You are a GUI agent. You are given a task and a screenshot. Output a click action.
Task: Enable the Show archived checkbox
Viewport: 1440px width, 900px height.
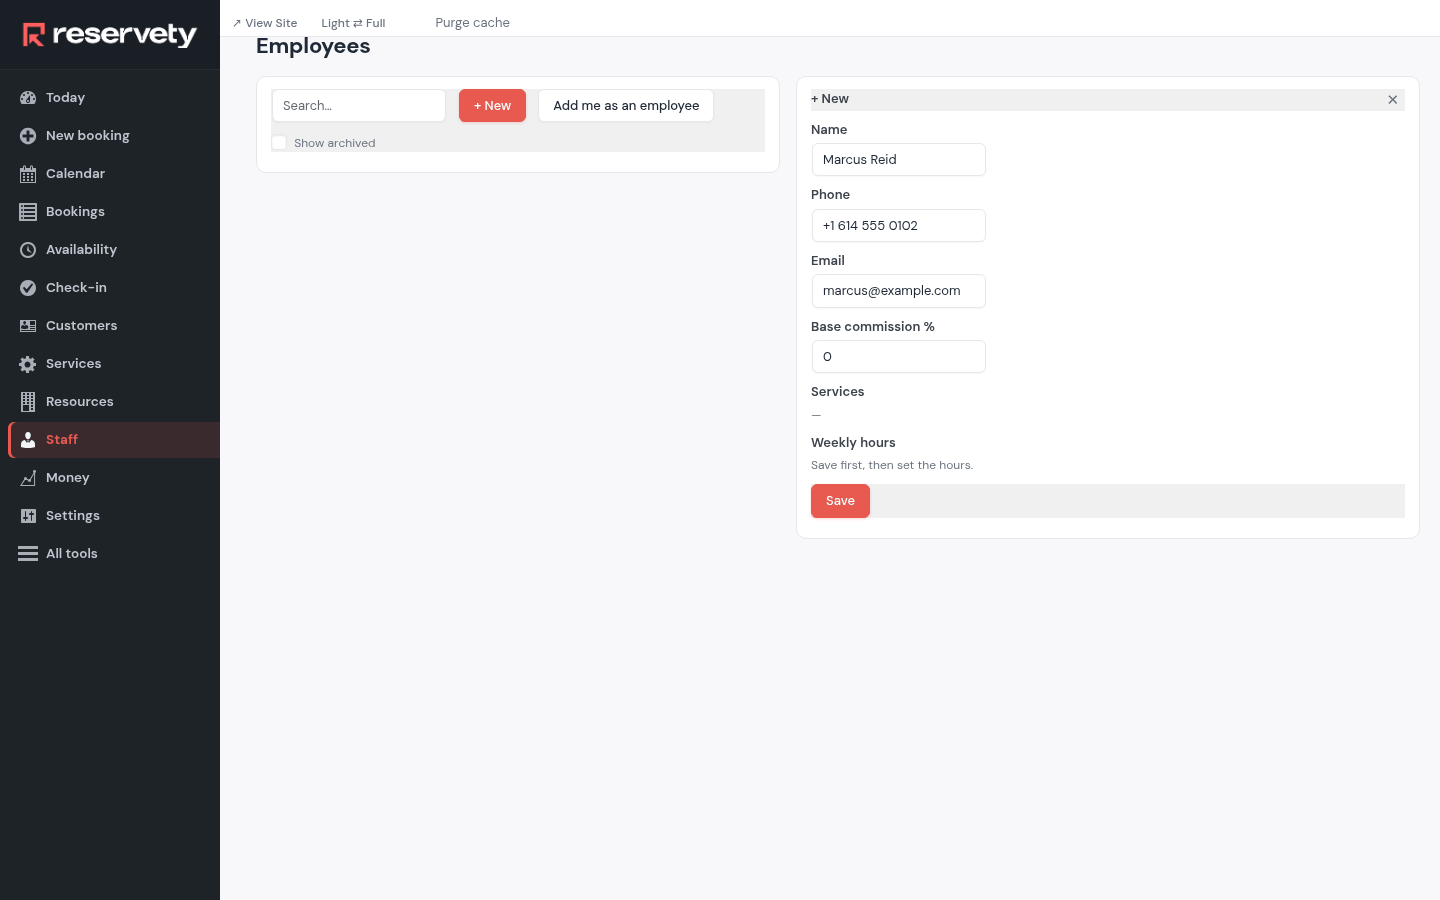click(279, 143)
